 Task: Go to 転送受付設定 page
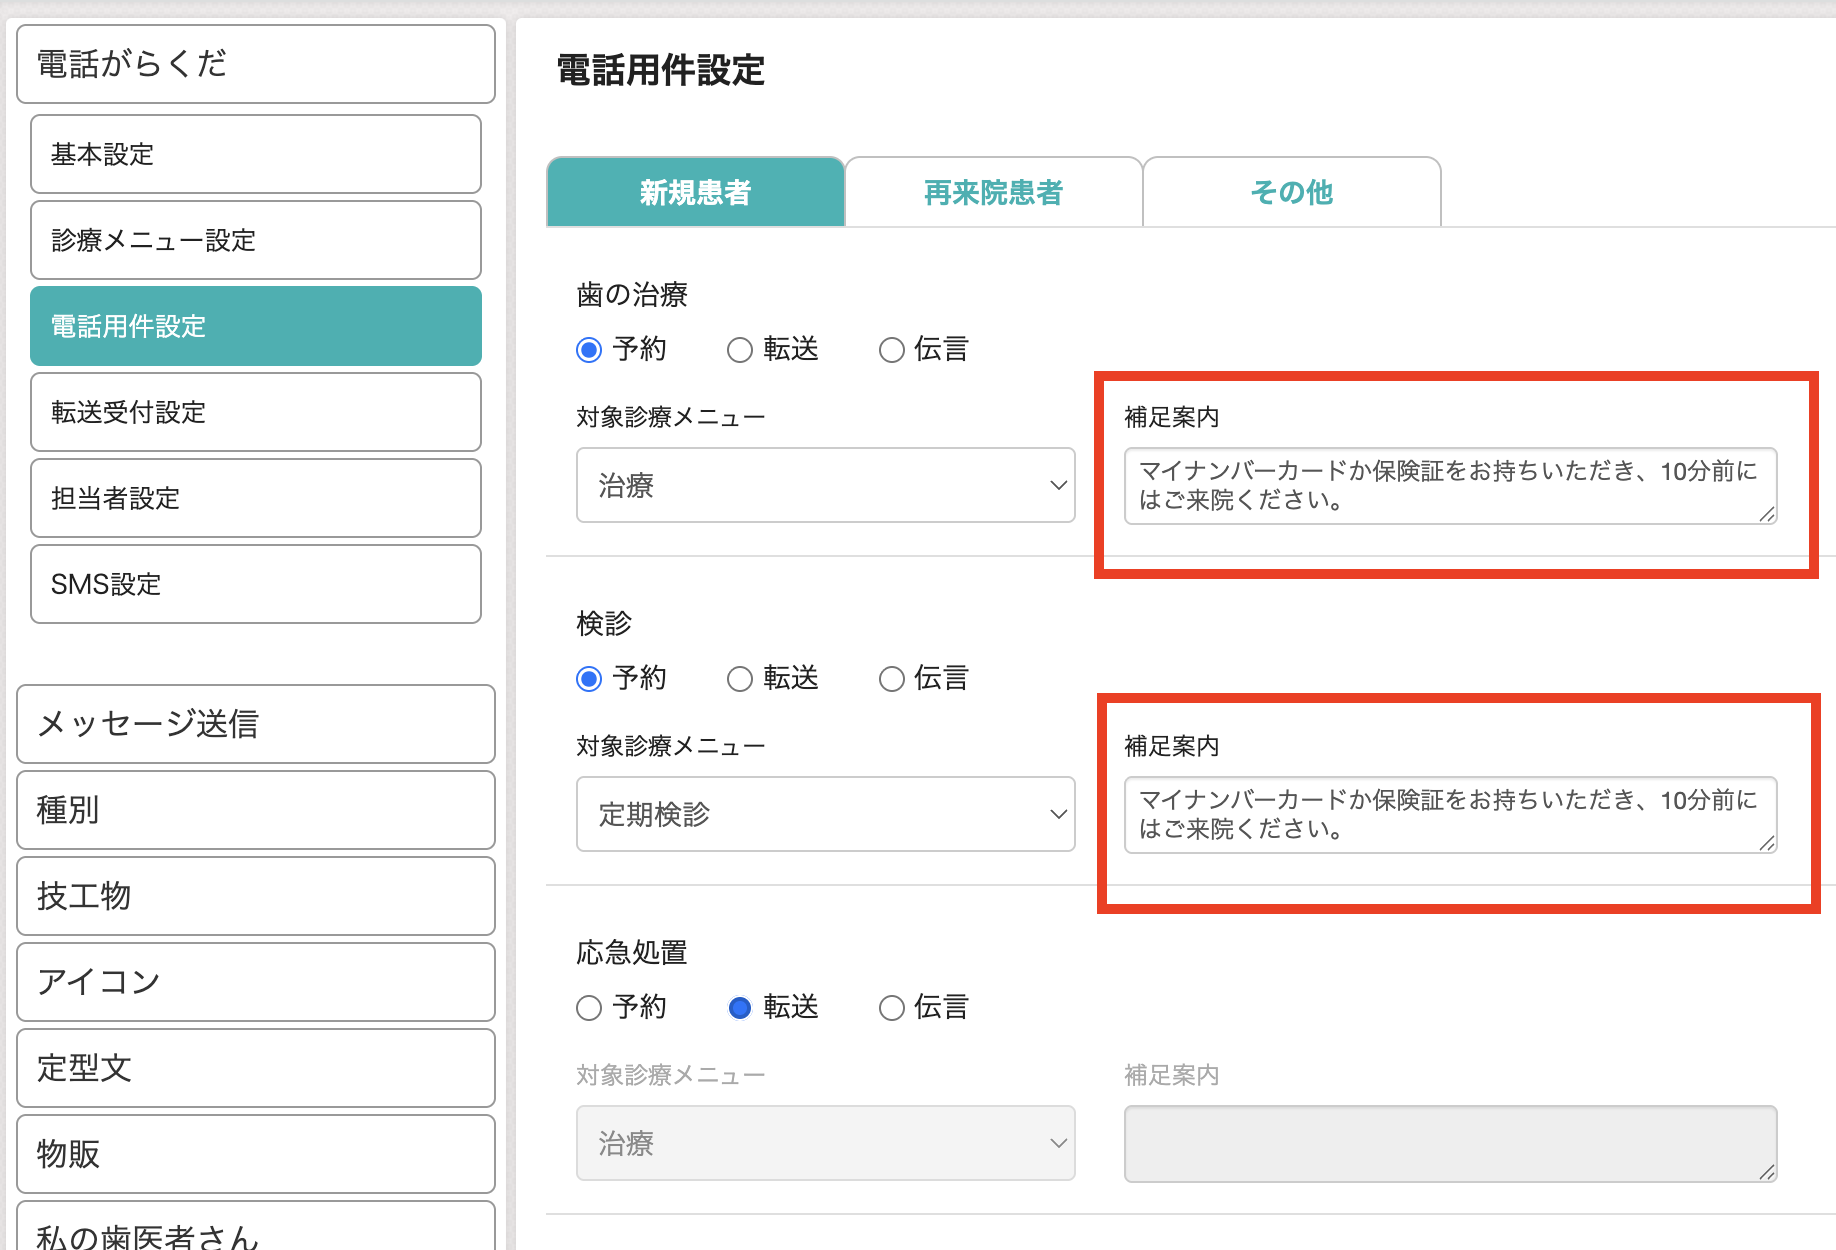pyautogui.click(x=255, y=412)
